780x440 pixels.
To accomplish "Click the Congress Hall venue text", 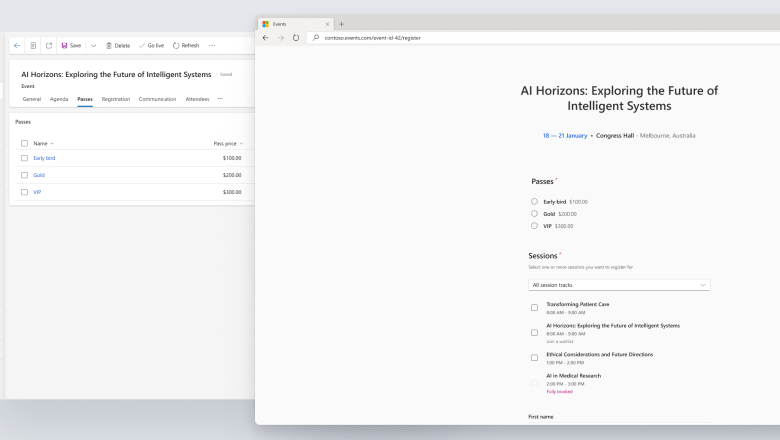I will (x=615, y=135).
